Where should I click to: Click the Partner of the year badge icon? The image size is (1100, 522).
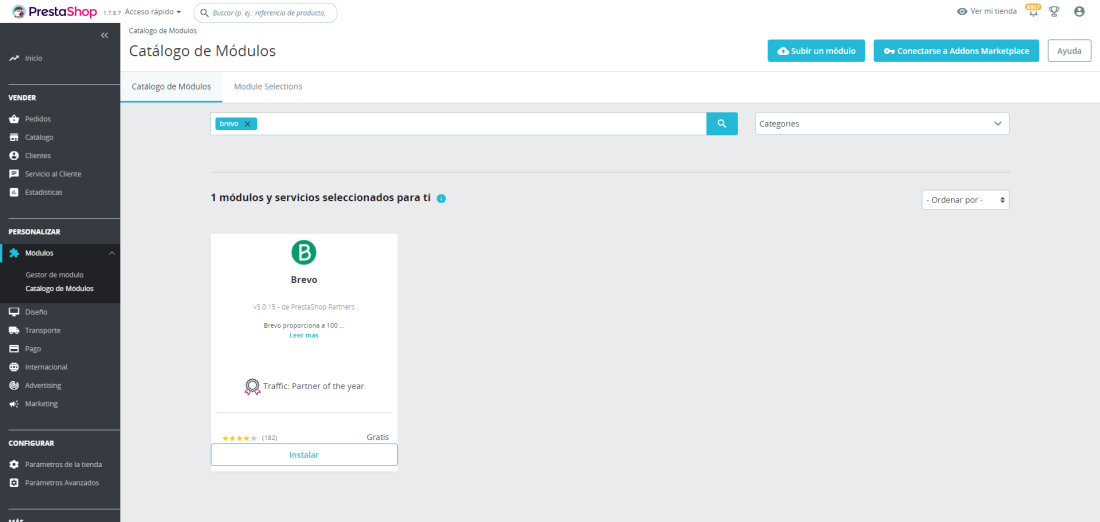[252, 387]
